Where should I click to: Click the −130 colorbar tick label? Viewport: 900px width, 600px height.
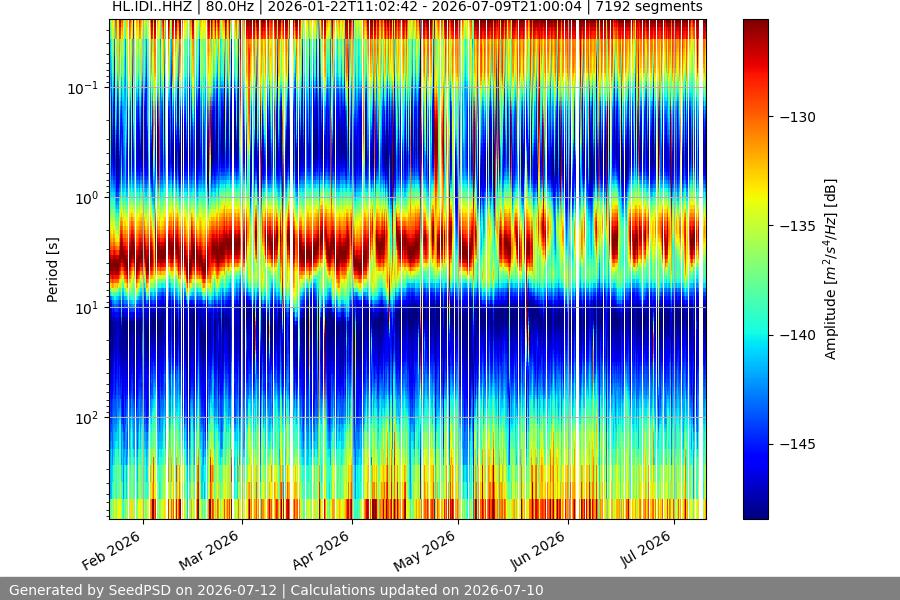[797, 117]
